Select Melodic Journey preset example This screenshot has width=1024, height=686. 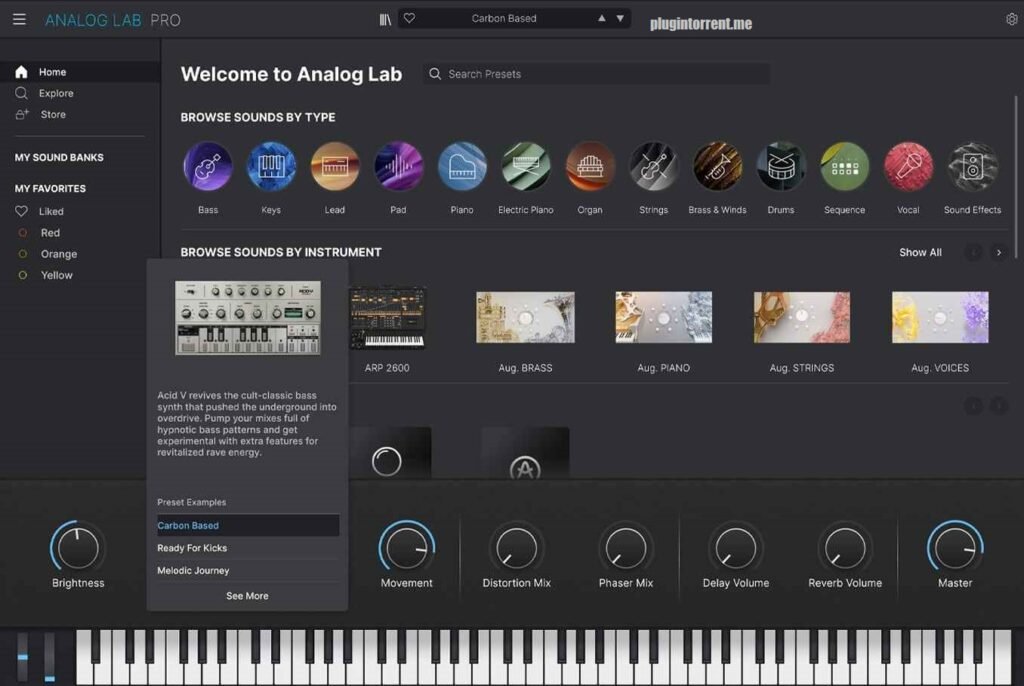click(x=248, y=570)
